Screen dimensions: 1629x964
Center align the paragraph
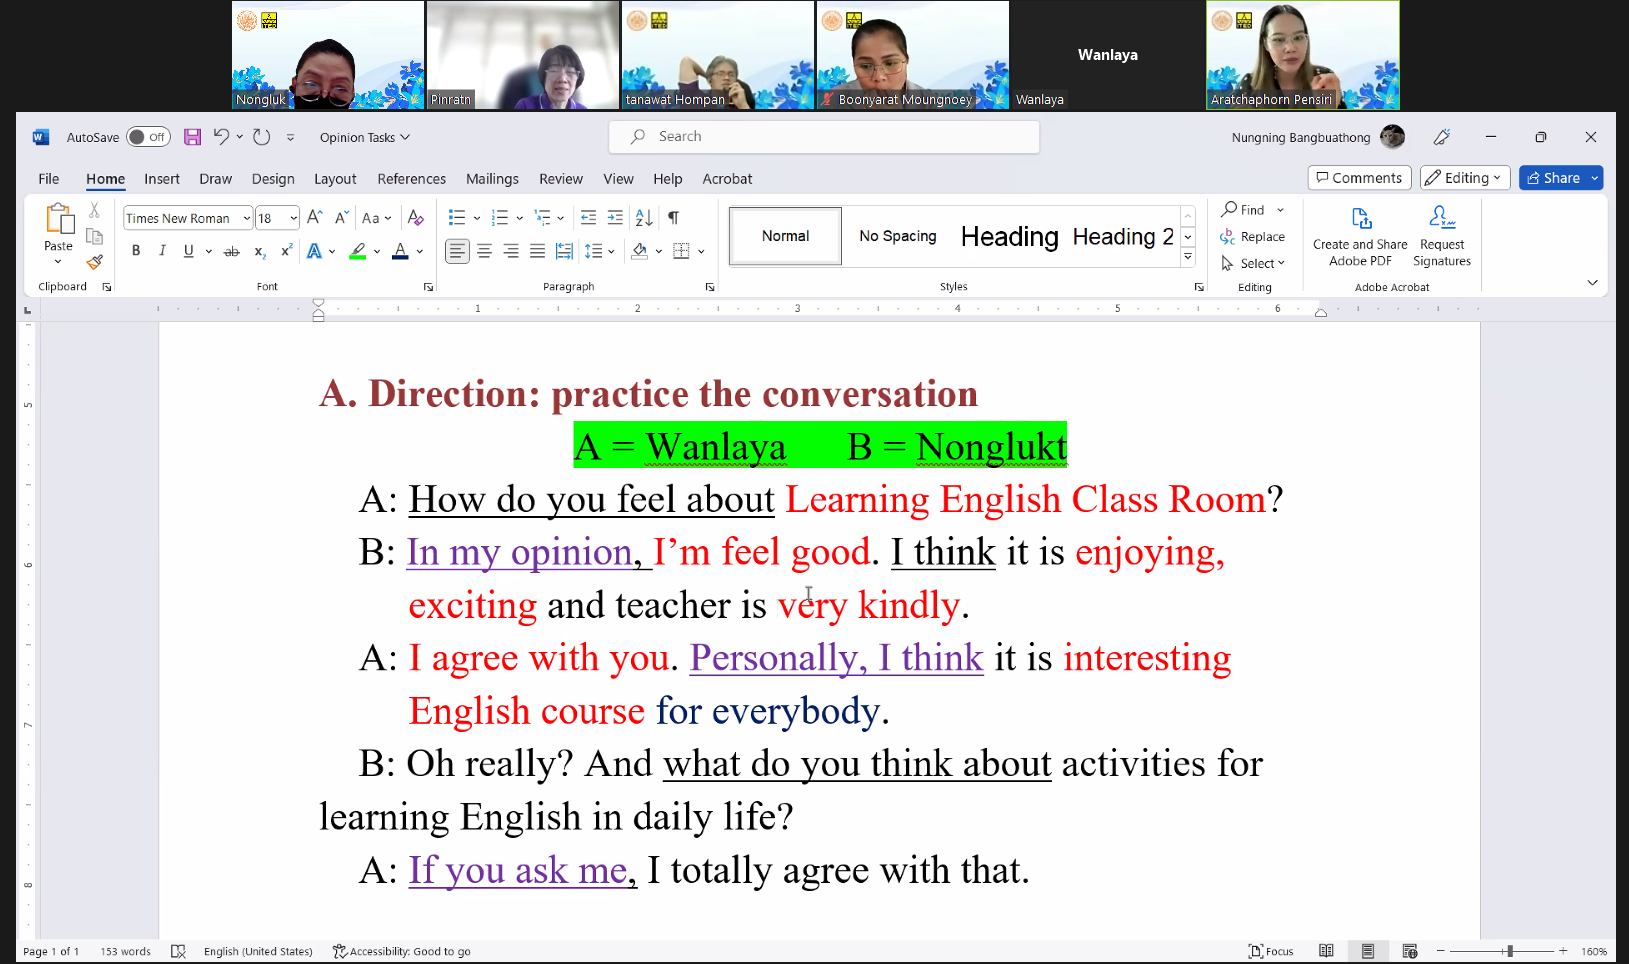484,251
